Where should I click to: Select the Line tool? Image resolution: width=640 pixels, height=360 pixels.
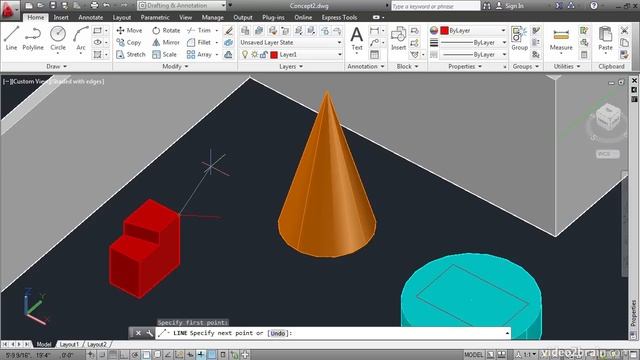click(11, 38)
